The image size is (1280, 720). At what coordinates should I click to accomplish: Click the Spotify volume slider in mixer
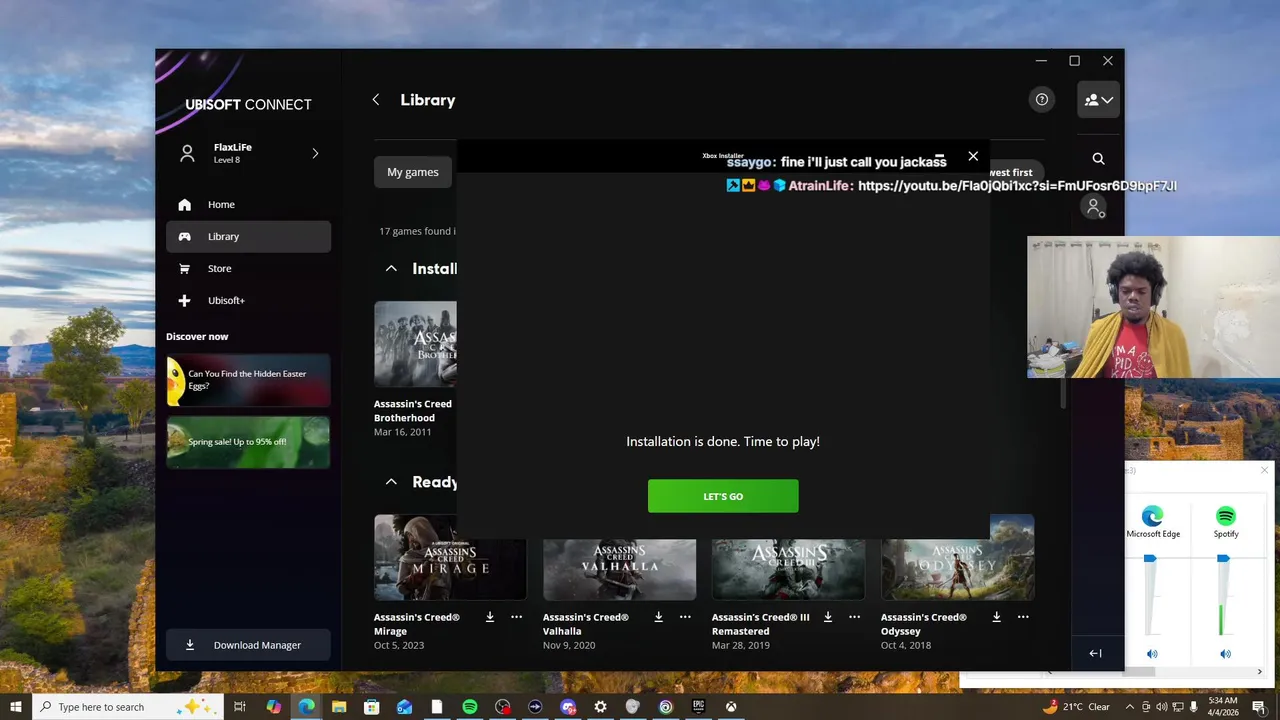pyautogui.click(x=1224, y=558)
